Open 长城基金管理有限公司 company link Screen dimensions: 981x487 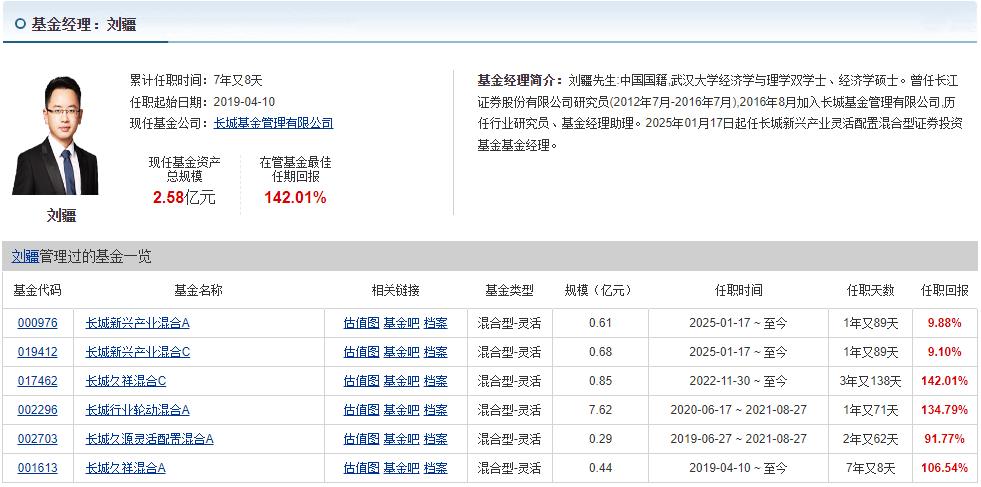[x=273, y=123]
